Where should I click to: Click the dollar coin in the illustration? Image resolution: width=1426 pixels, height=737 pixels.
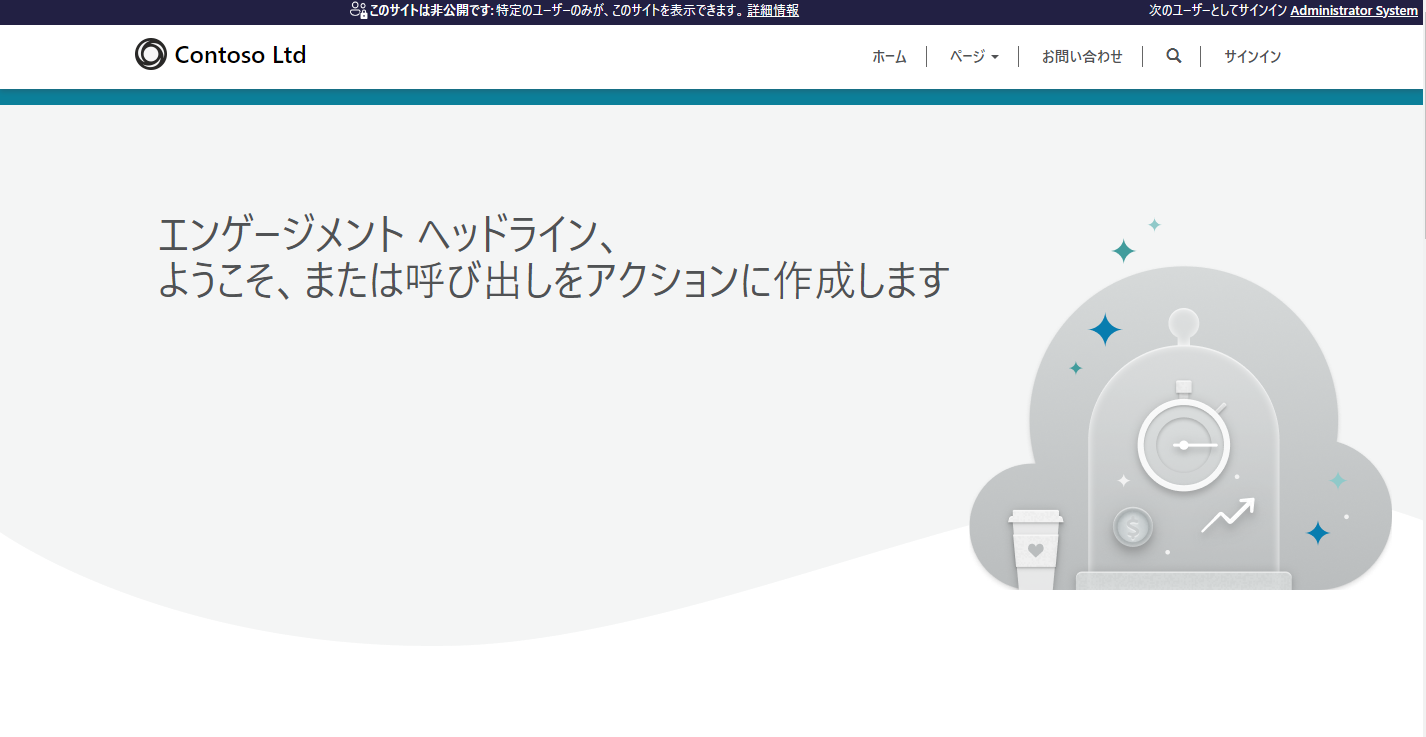click(1131, 527)
